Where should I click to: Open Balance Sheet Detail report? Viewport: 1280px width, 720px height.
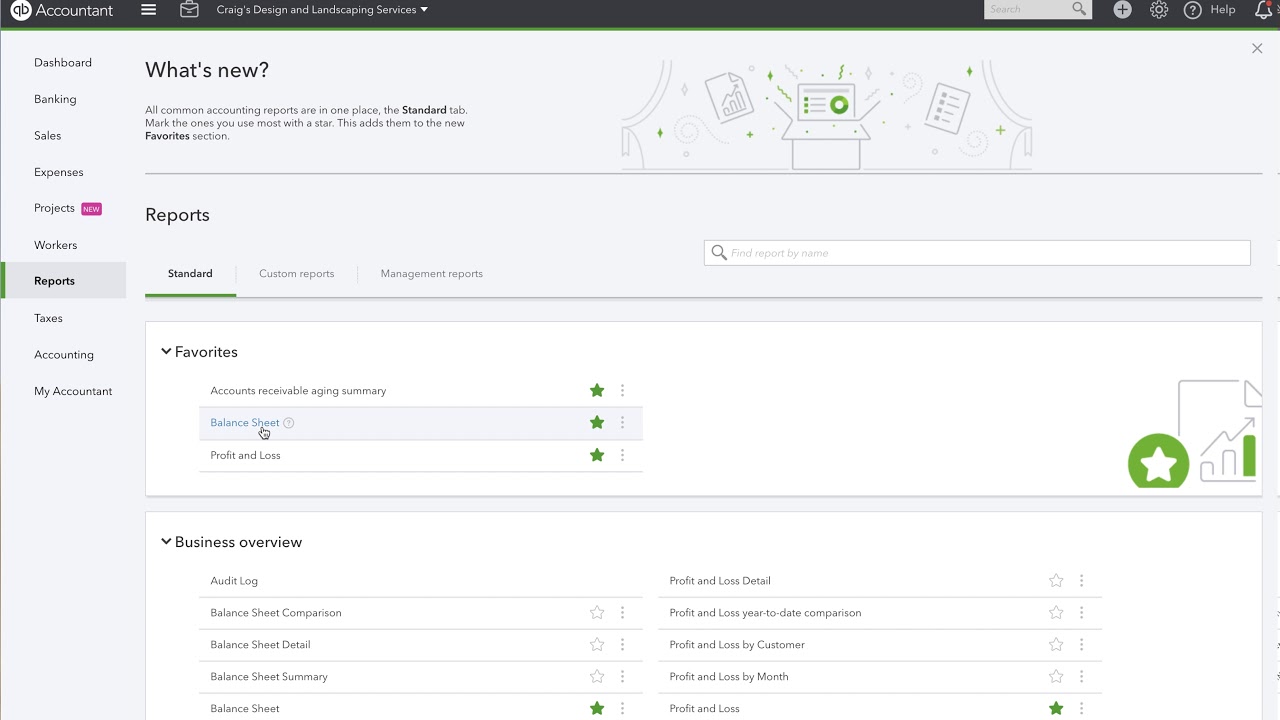pos(260,645)
